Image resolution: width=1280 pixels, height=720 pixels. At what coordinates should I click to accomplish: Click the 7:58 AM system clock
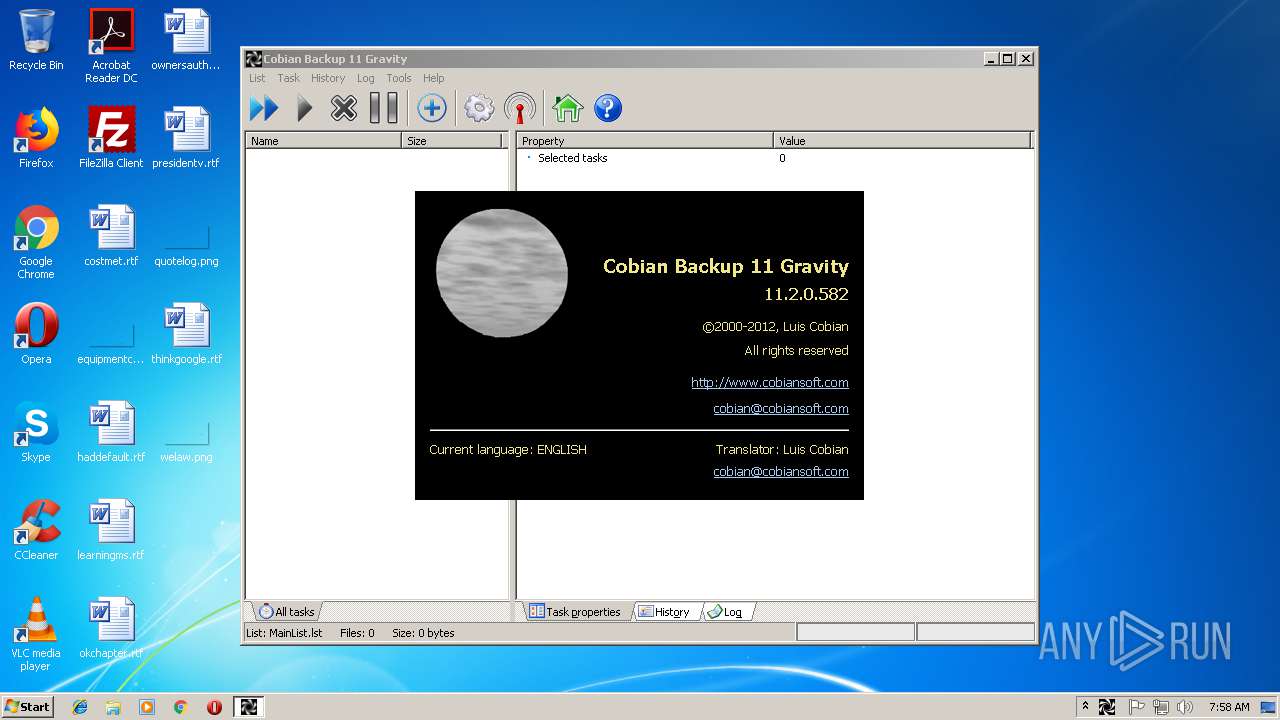[1229, 707]
